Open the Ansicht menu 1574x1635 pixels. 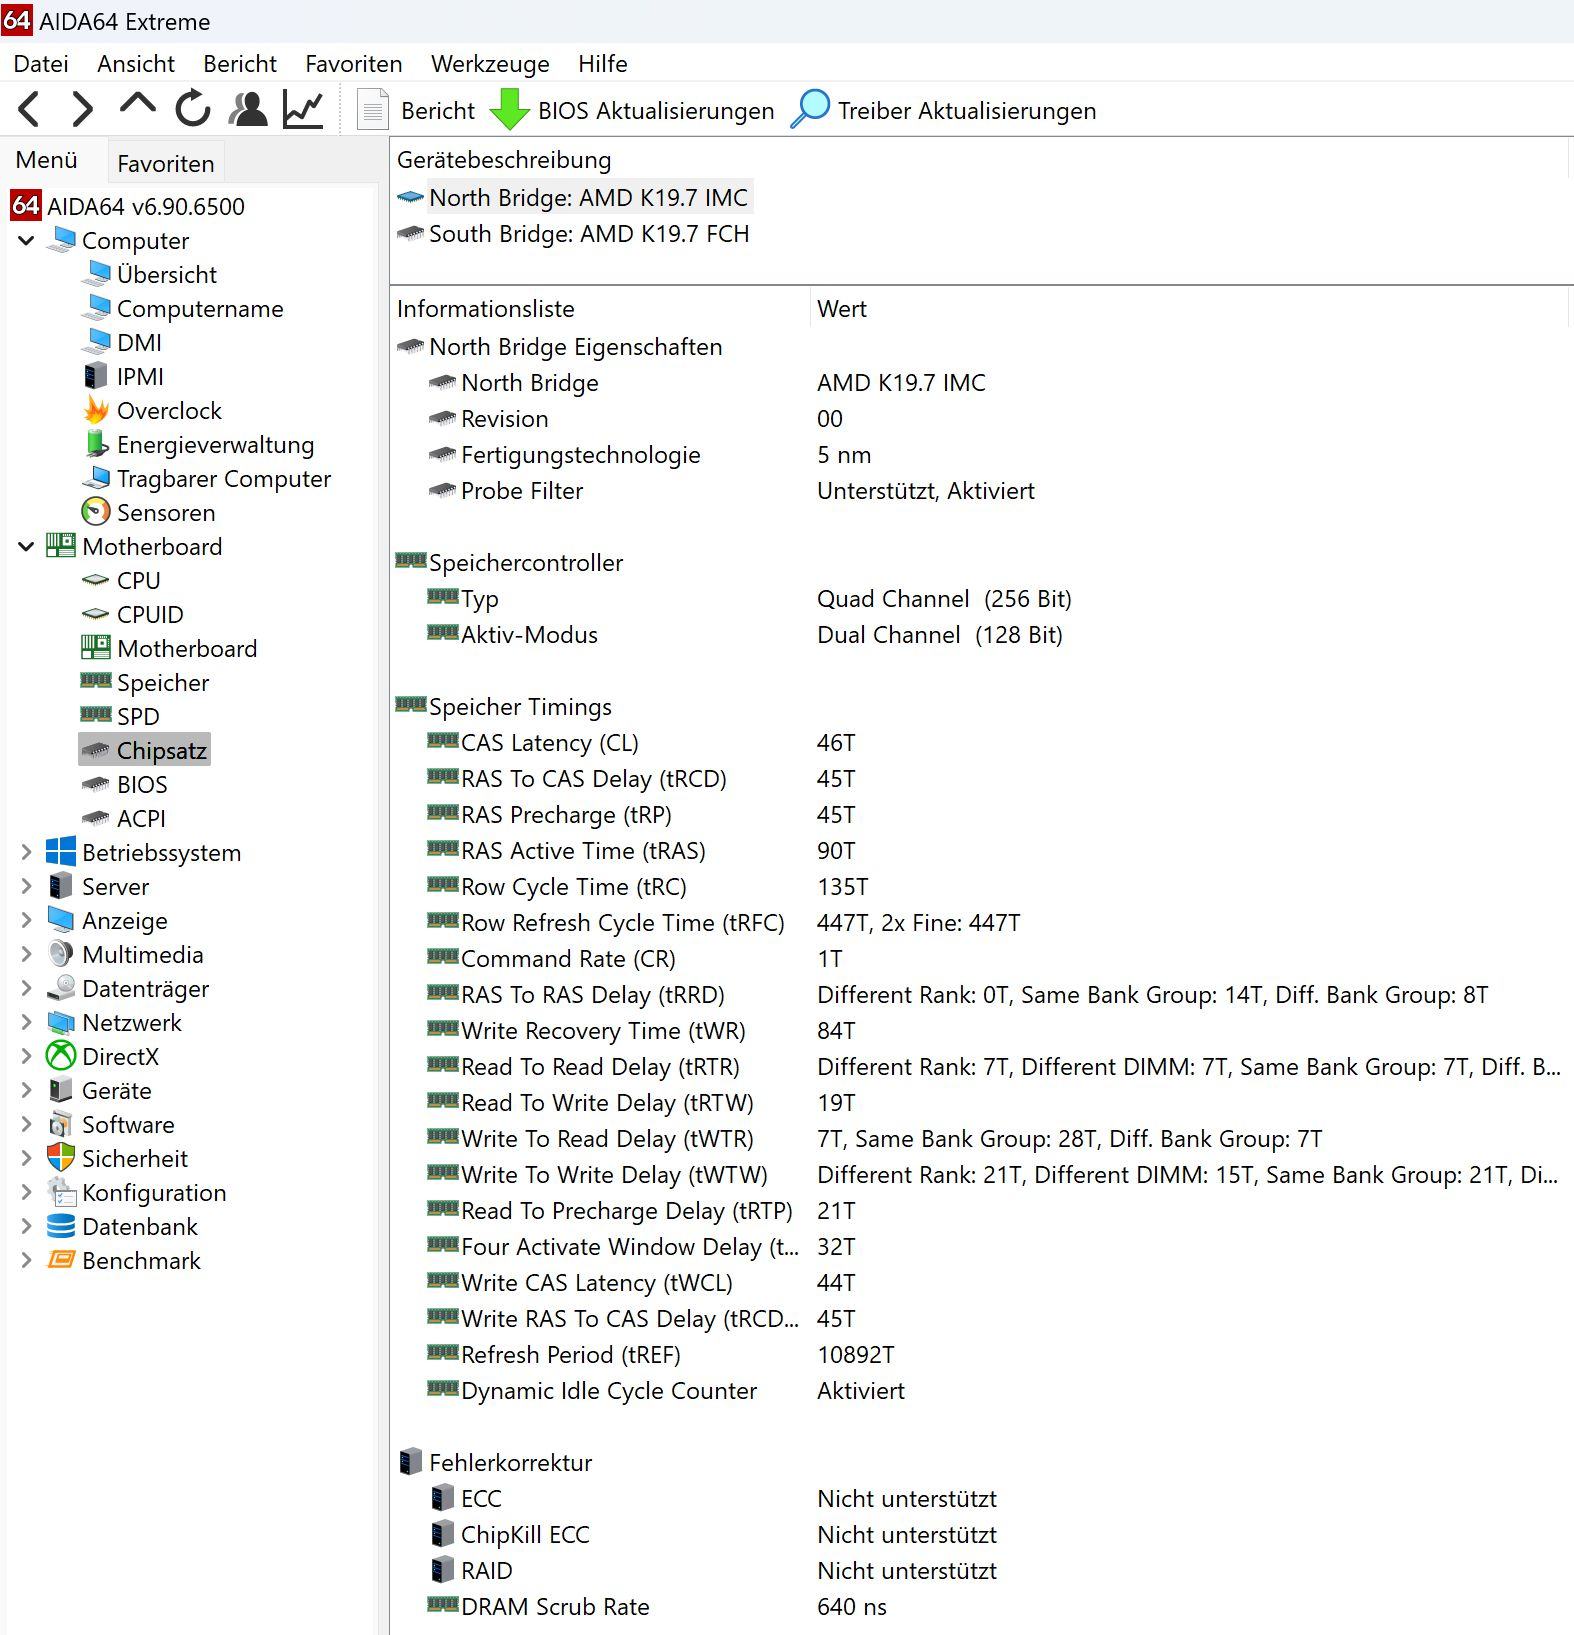click(x=136, y=64)
